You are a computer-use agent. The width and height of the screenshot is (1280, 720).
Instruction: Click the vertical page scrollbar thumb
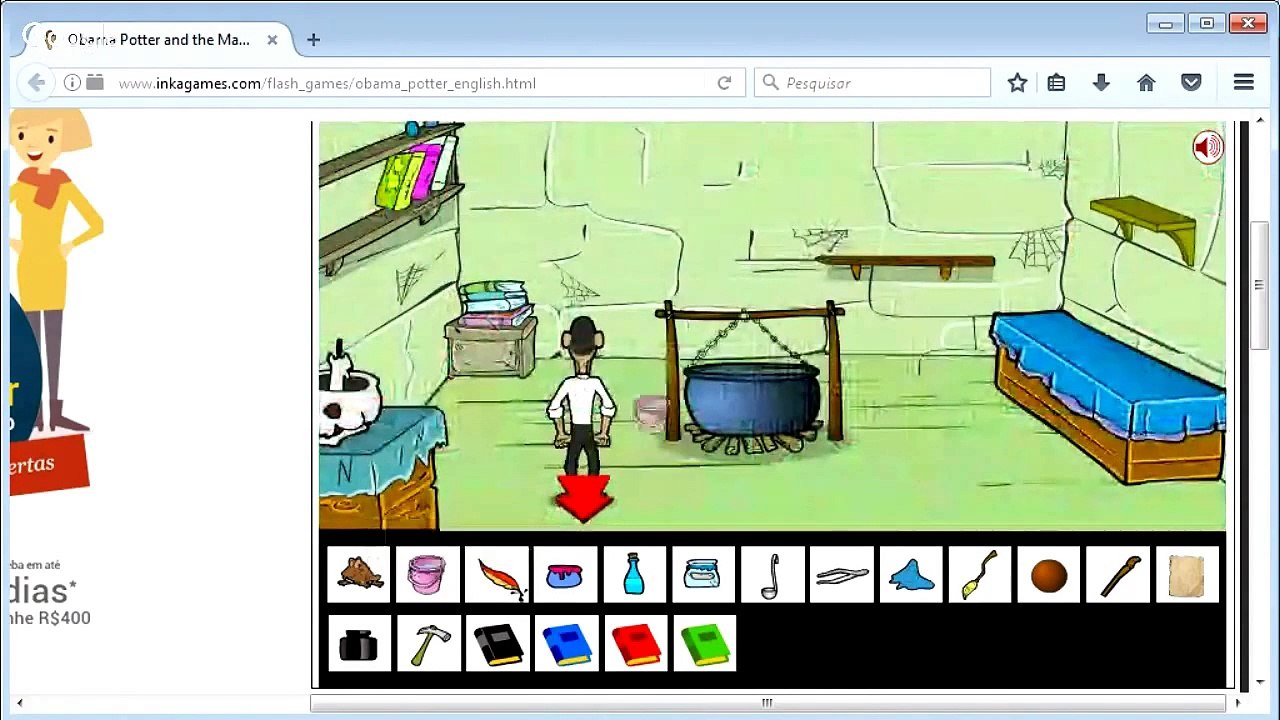[x=1259, y=285]
